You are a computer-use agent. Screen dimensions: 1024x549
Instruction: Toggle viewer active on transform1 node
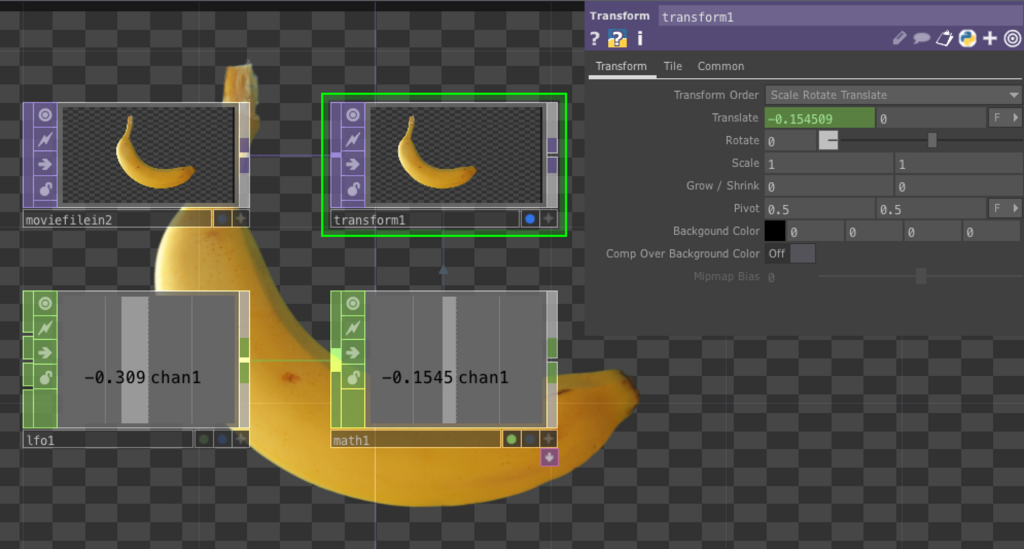pyautogui.click(x=353, y=115)
